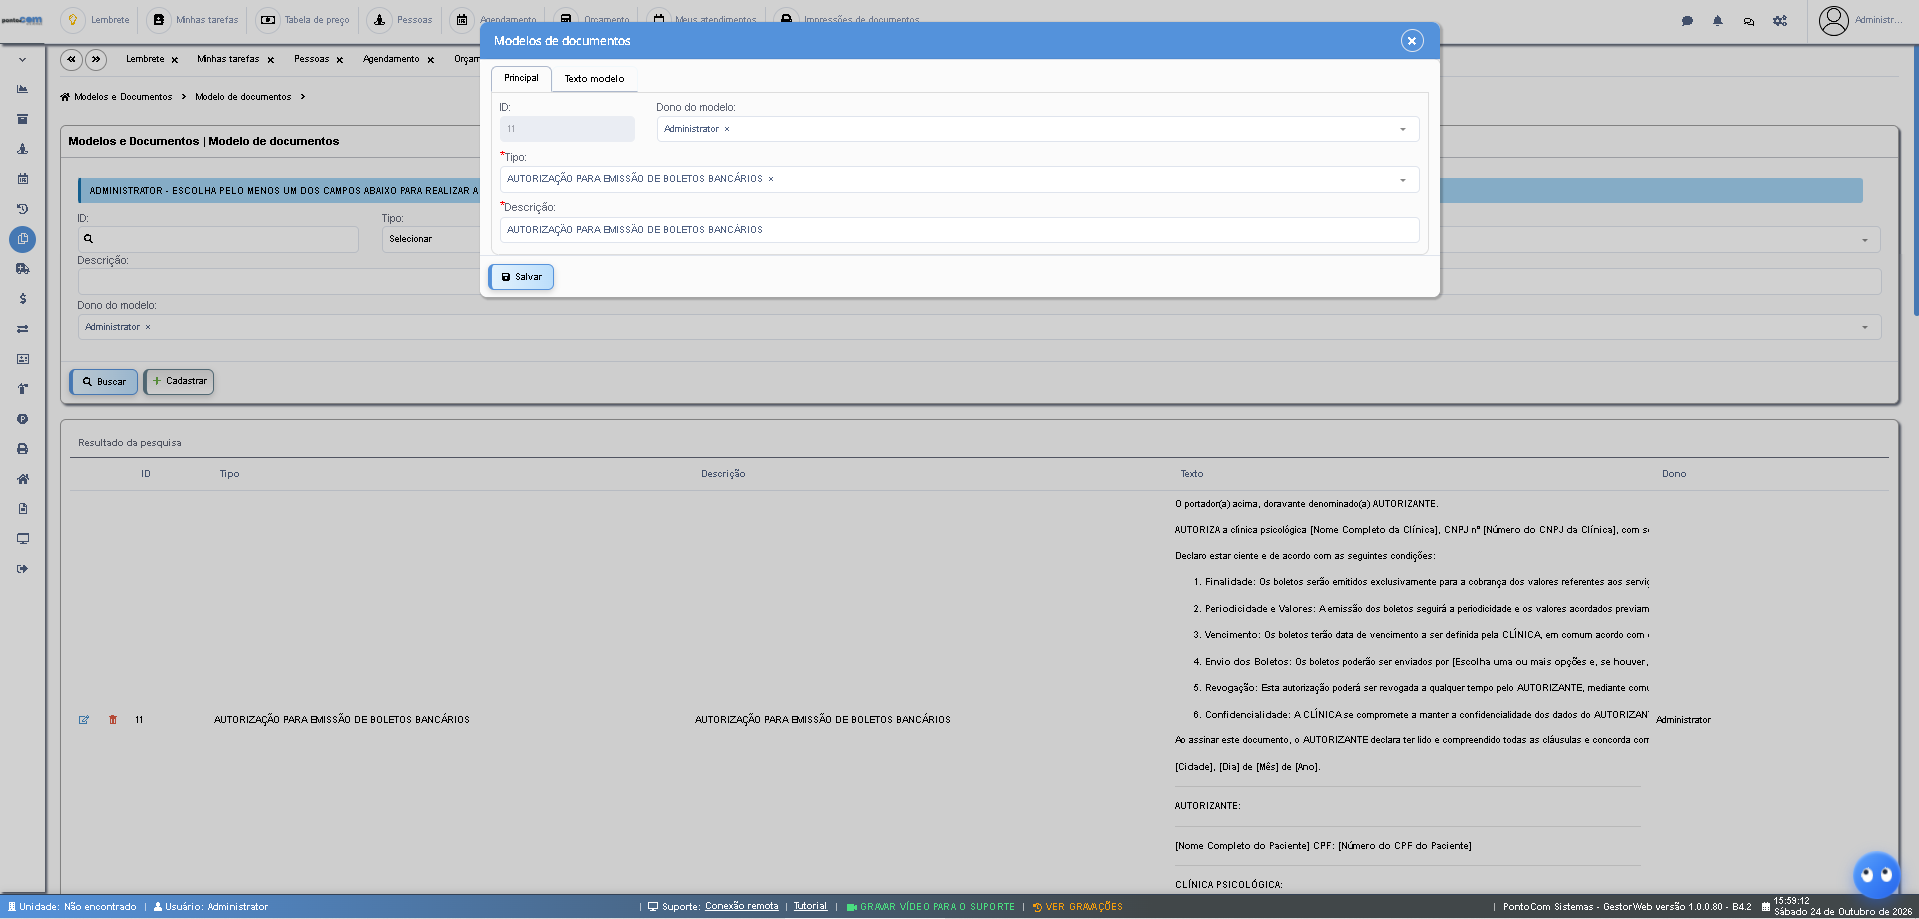This screenshot has height=919, width=1919.
Task: Expand the Dono do modelo dropdown in dialog
Action: tap(1402, 129)
